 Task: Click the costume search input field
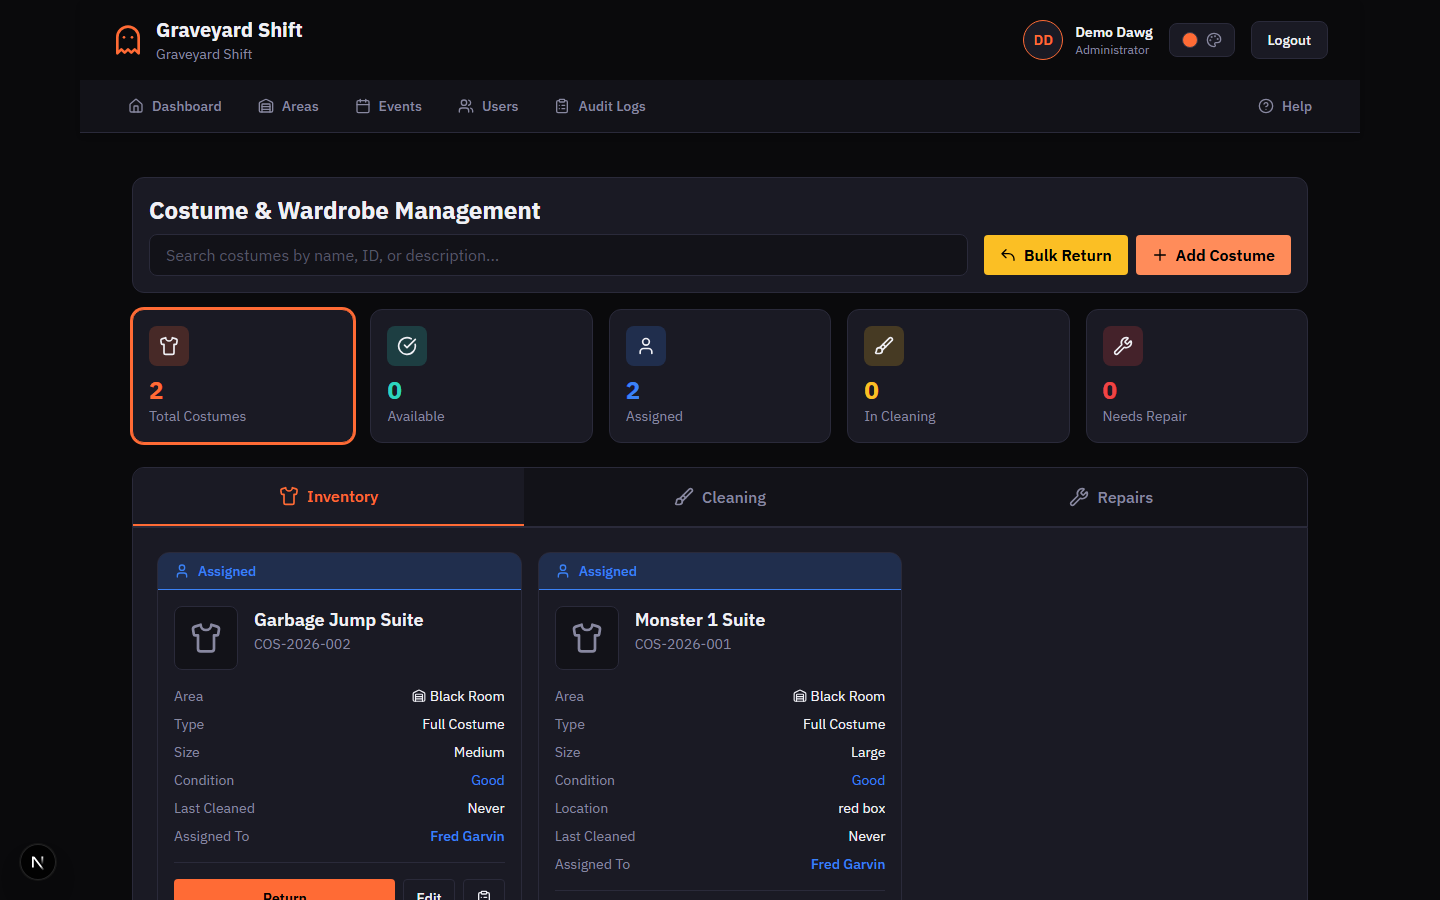click(558, 255)
